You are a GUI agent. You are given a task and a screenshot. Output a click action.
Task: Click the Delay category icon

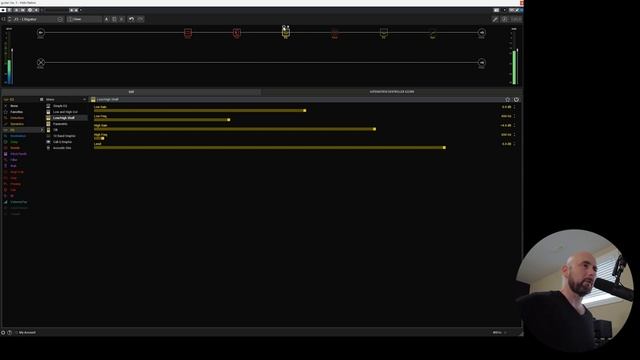tap(6, 142)
